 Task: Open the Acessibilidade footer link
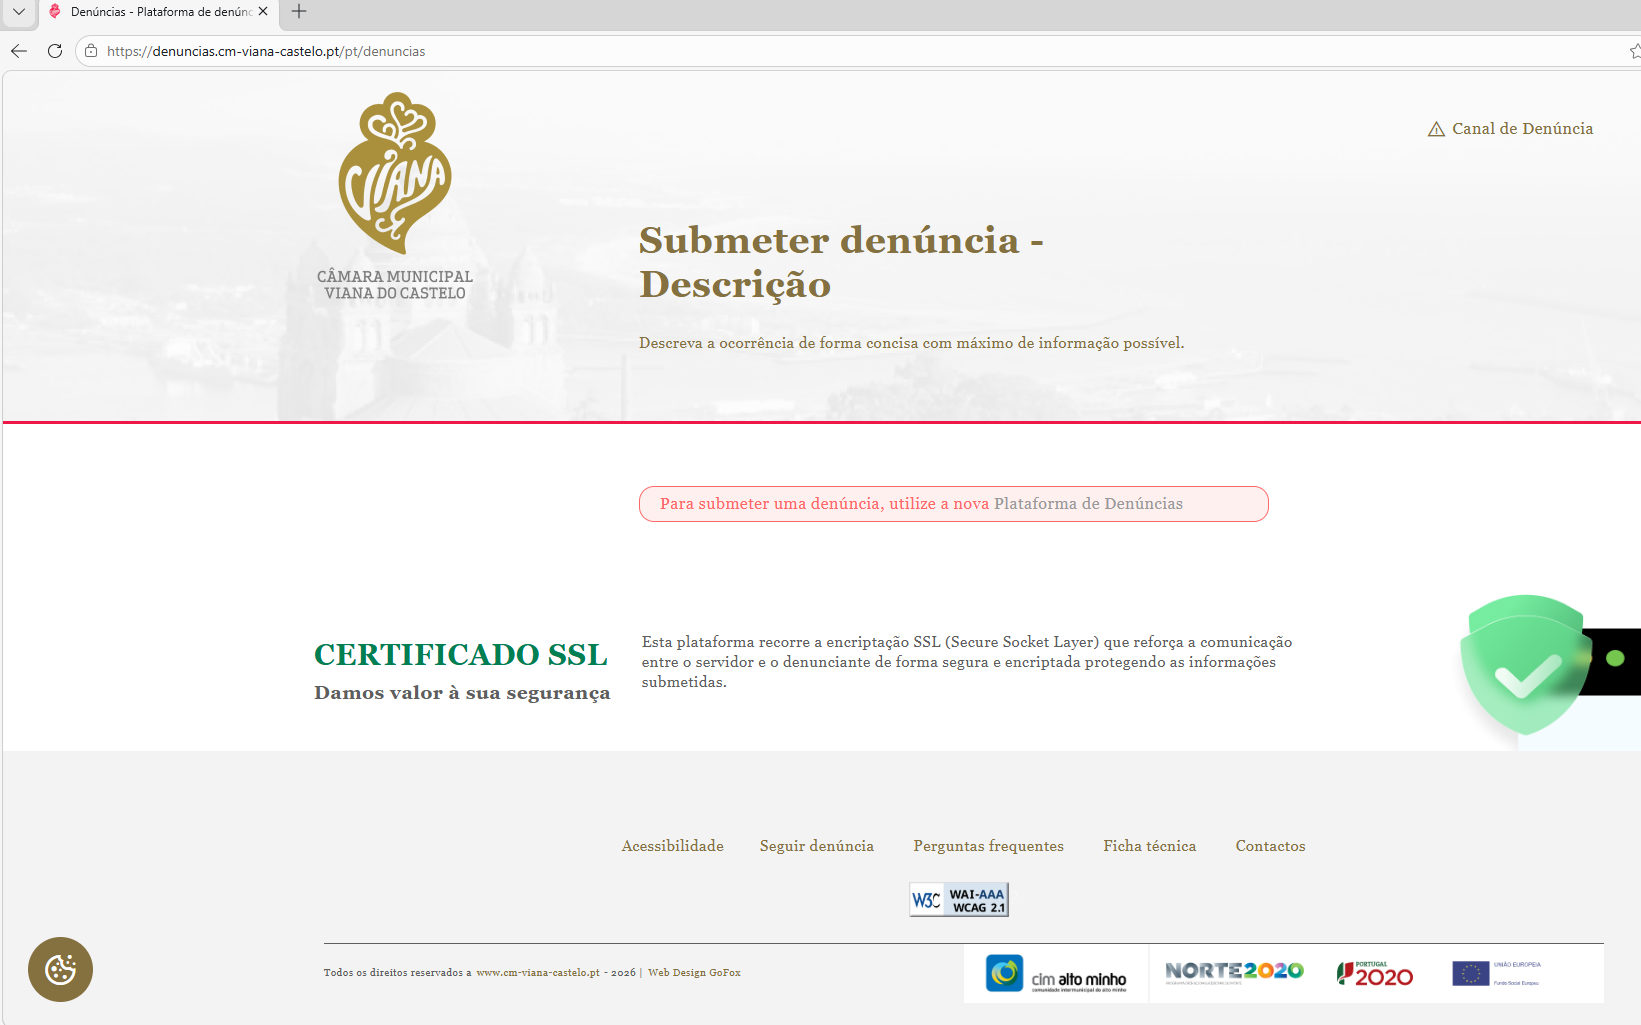click(x=672, y=846)
